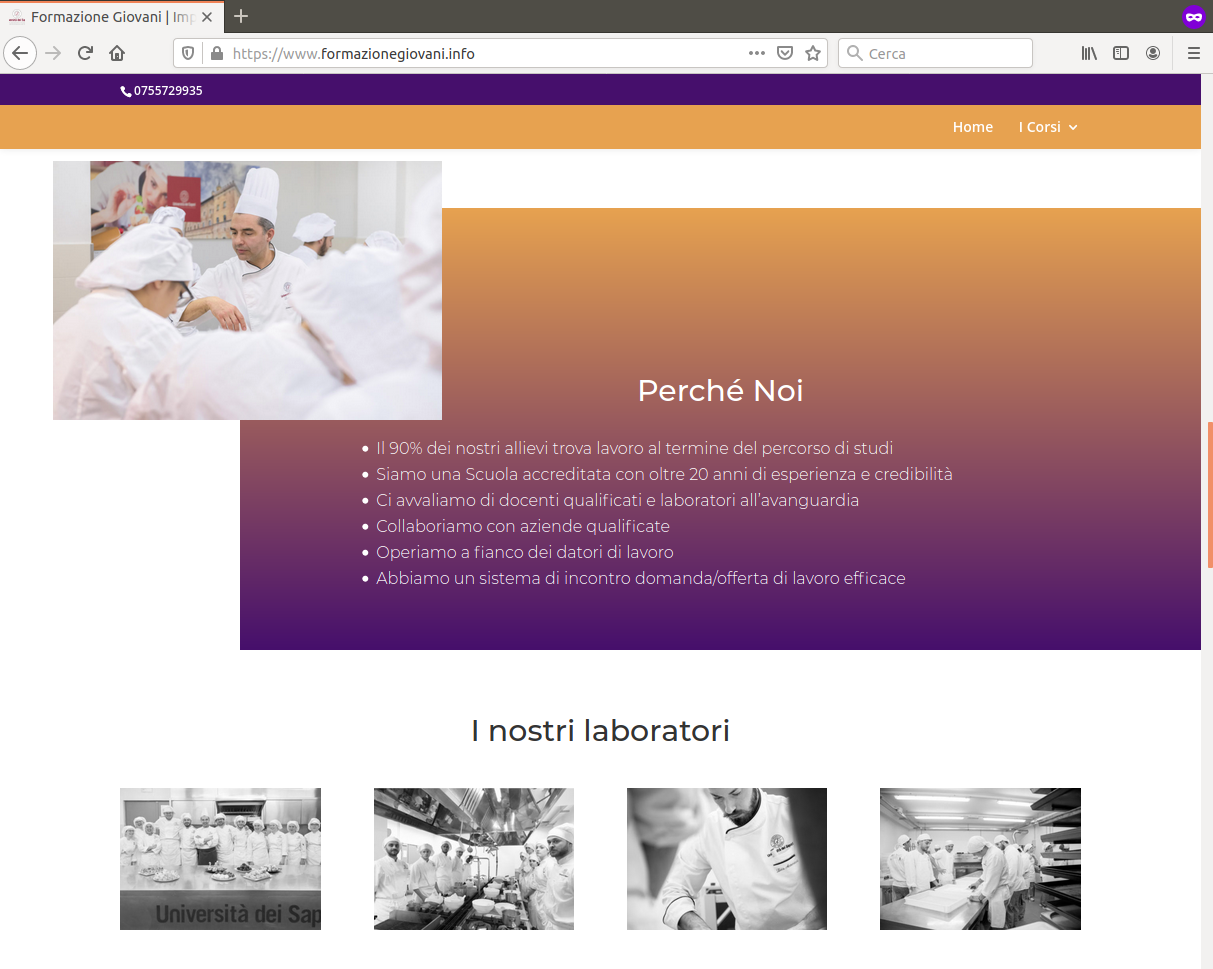View site security padlock details
The height and width of the screenshot is (969, 1213).
click(x=215, y=53)
